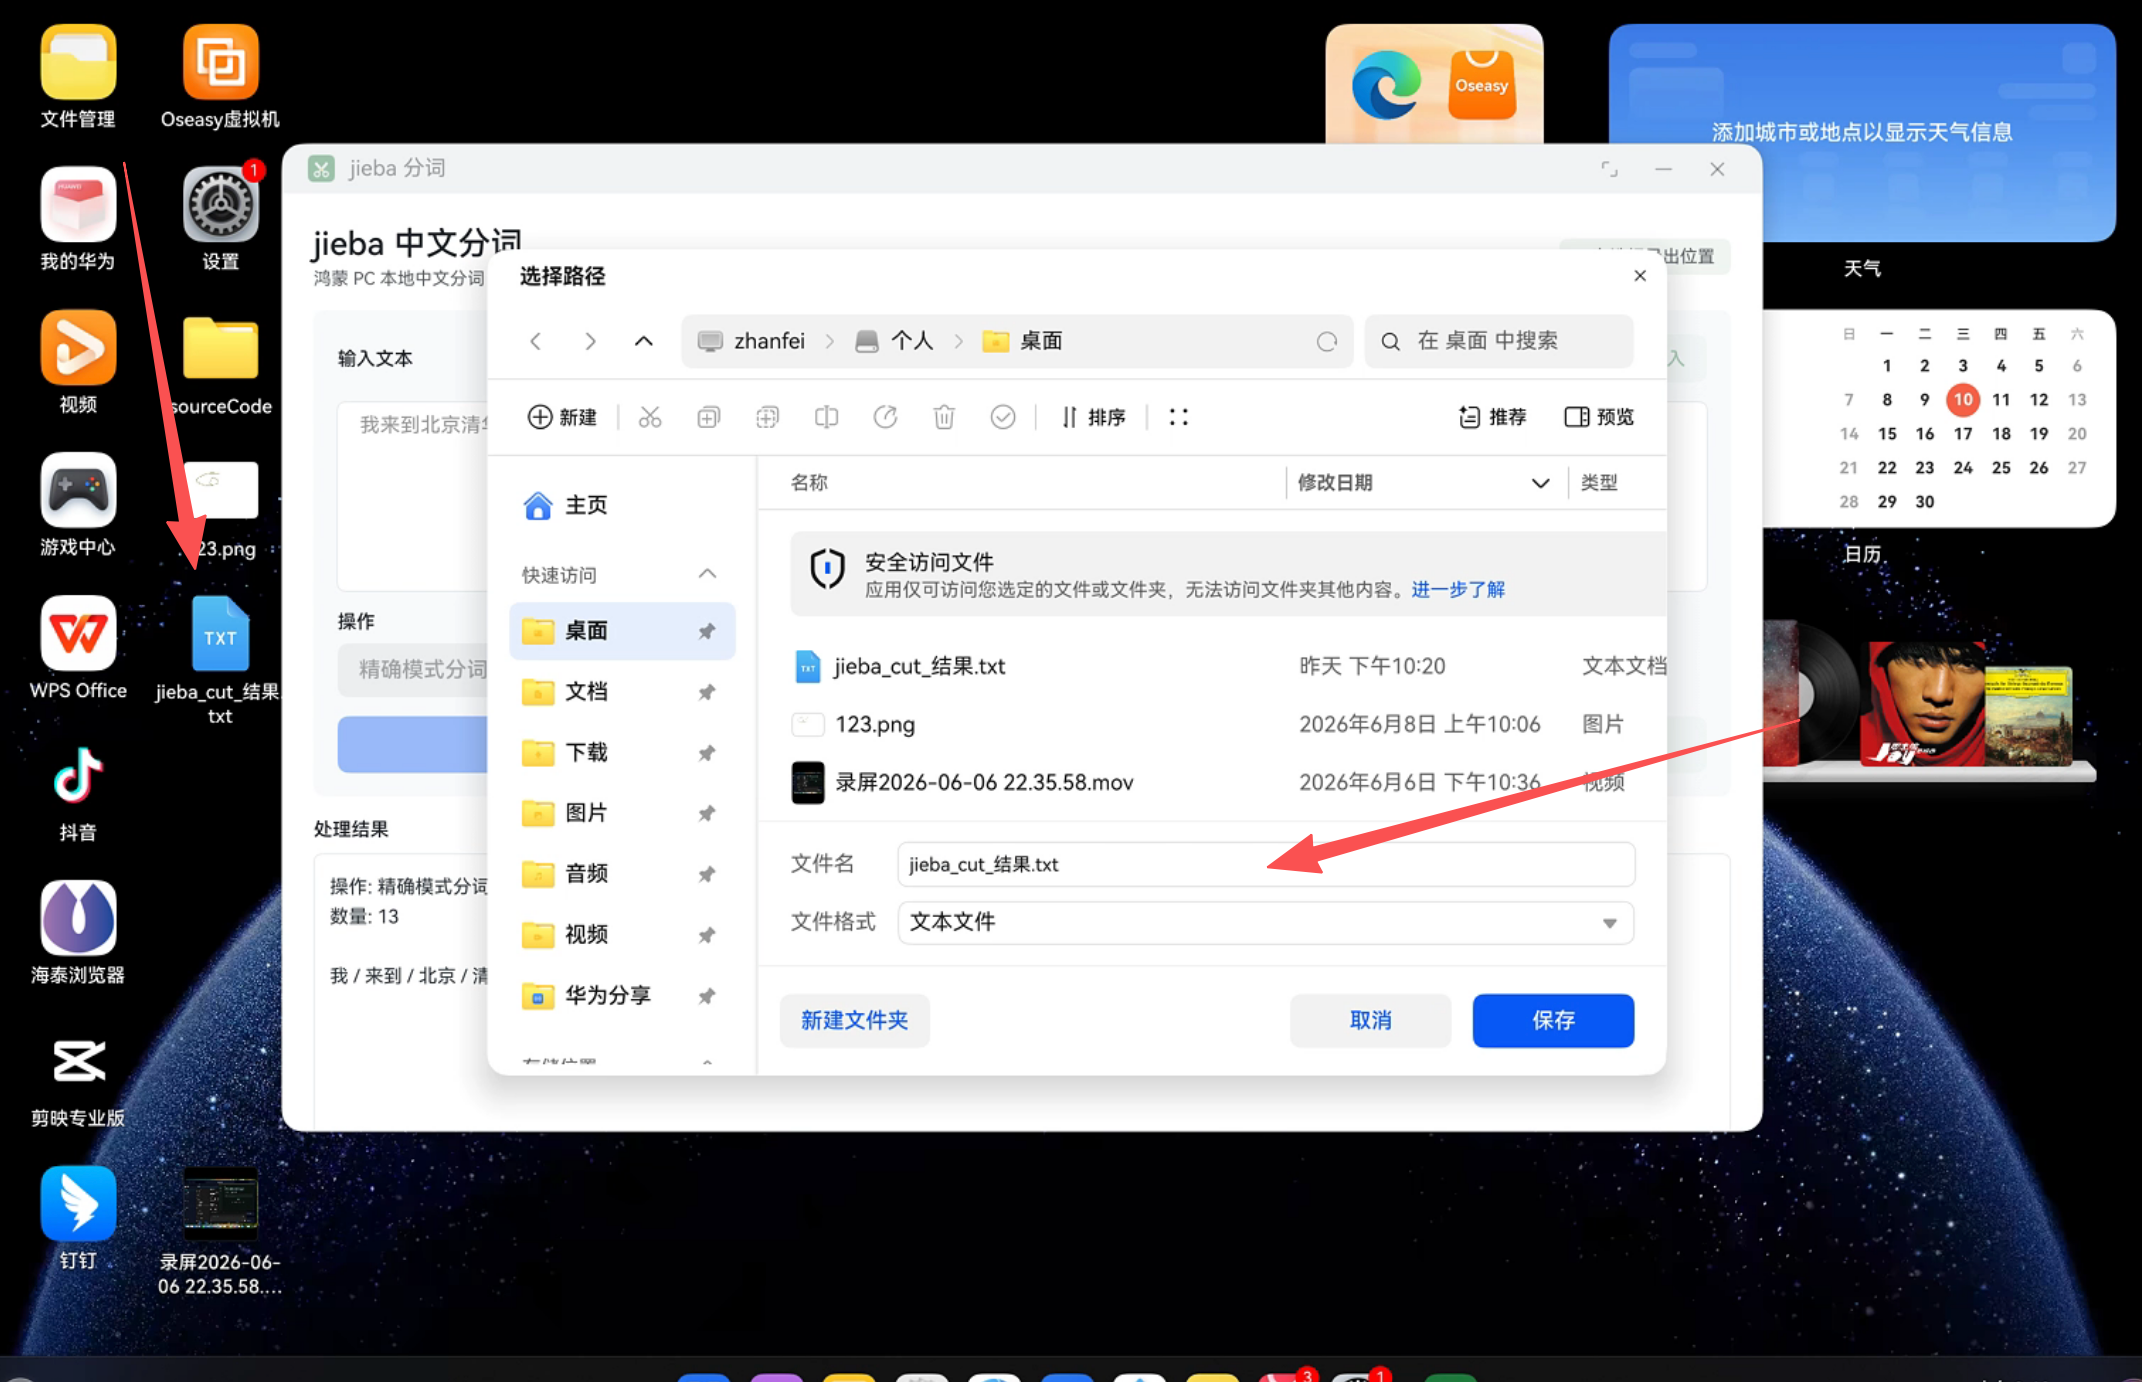Viewport: 2142px width, 1382px height.
Task: Open 视频 folder in sidebar
Action: [x=622, y=934]
